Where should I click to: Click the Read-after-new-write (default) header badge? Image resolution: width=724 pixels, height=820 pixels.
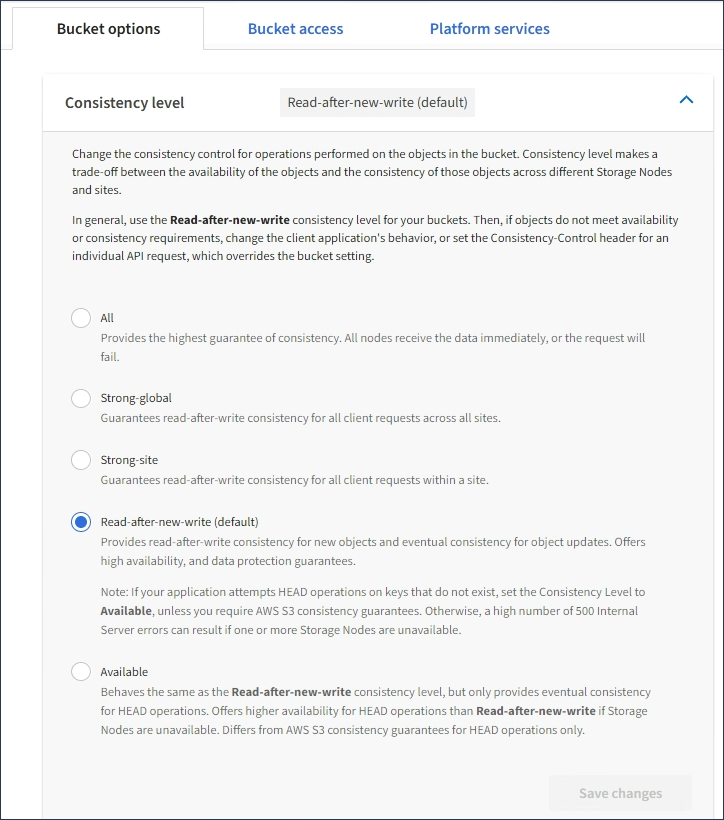click(x=377, y=102)
